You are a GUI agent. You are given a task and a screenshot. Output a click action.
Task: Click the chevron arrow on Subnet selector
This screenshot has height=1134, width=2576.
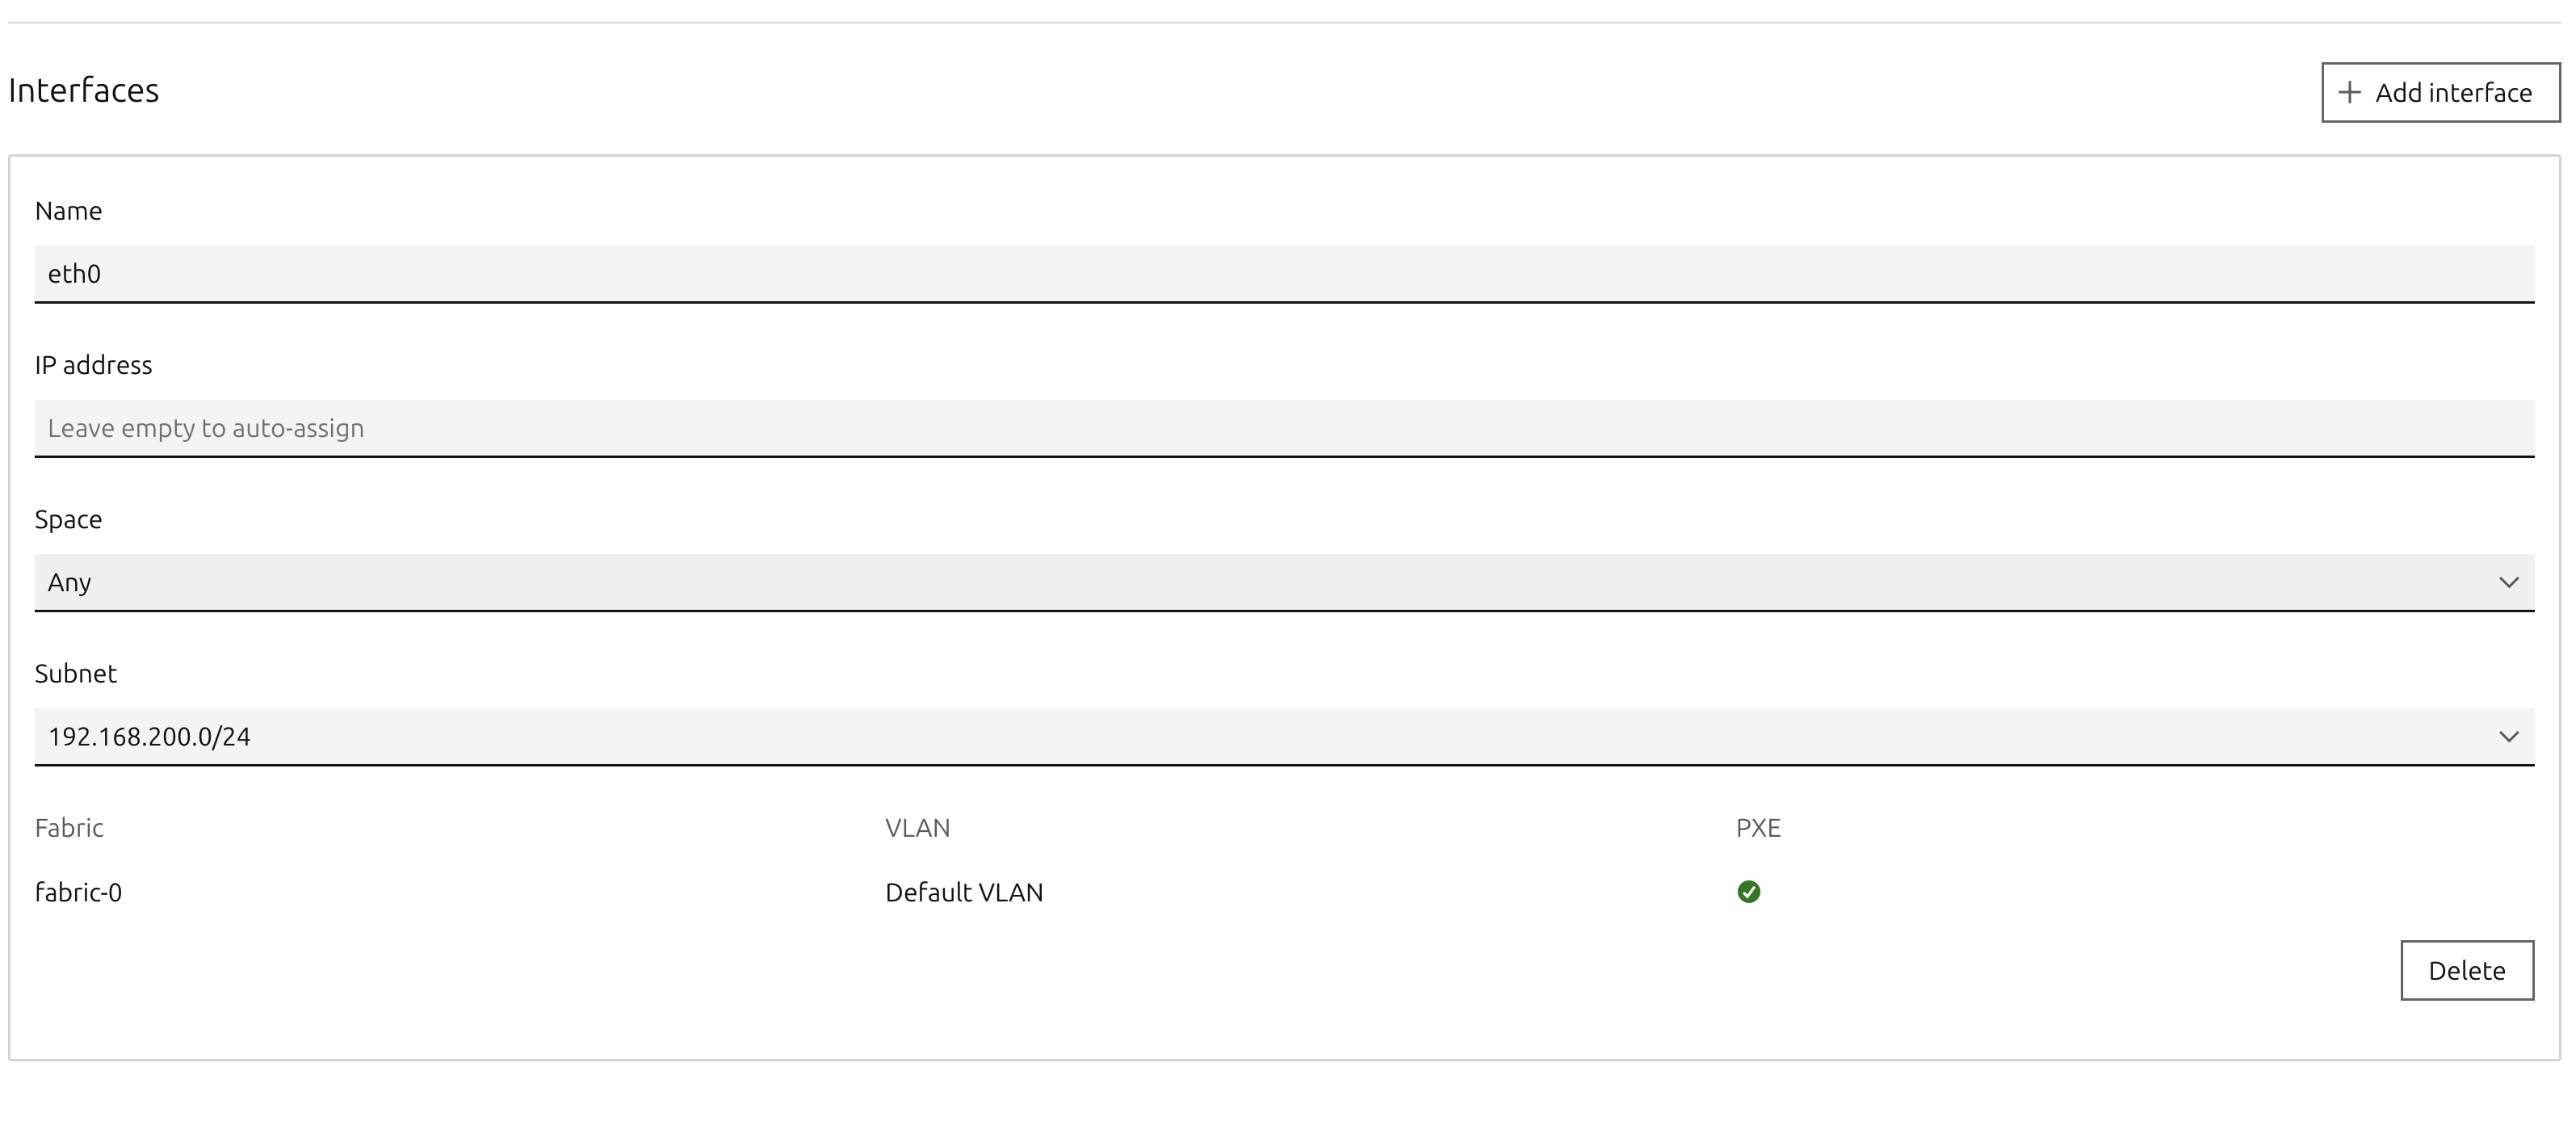click(x=2508, y=737)
